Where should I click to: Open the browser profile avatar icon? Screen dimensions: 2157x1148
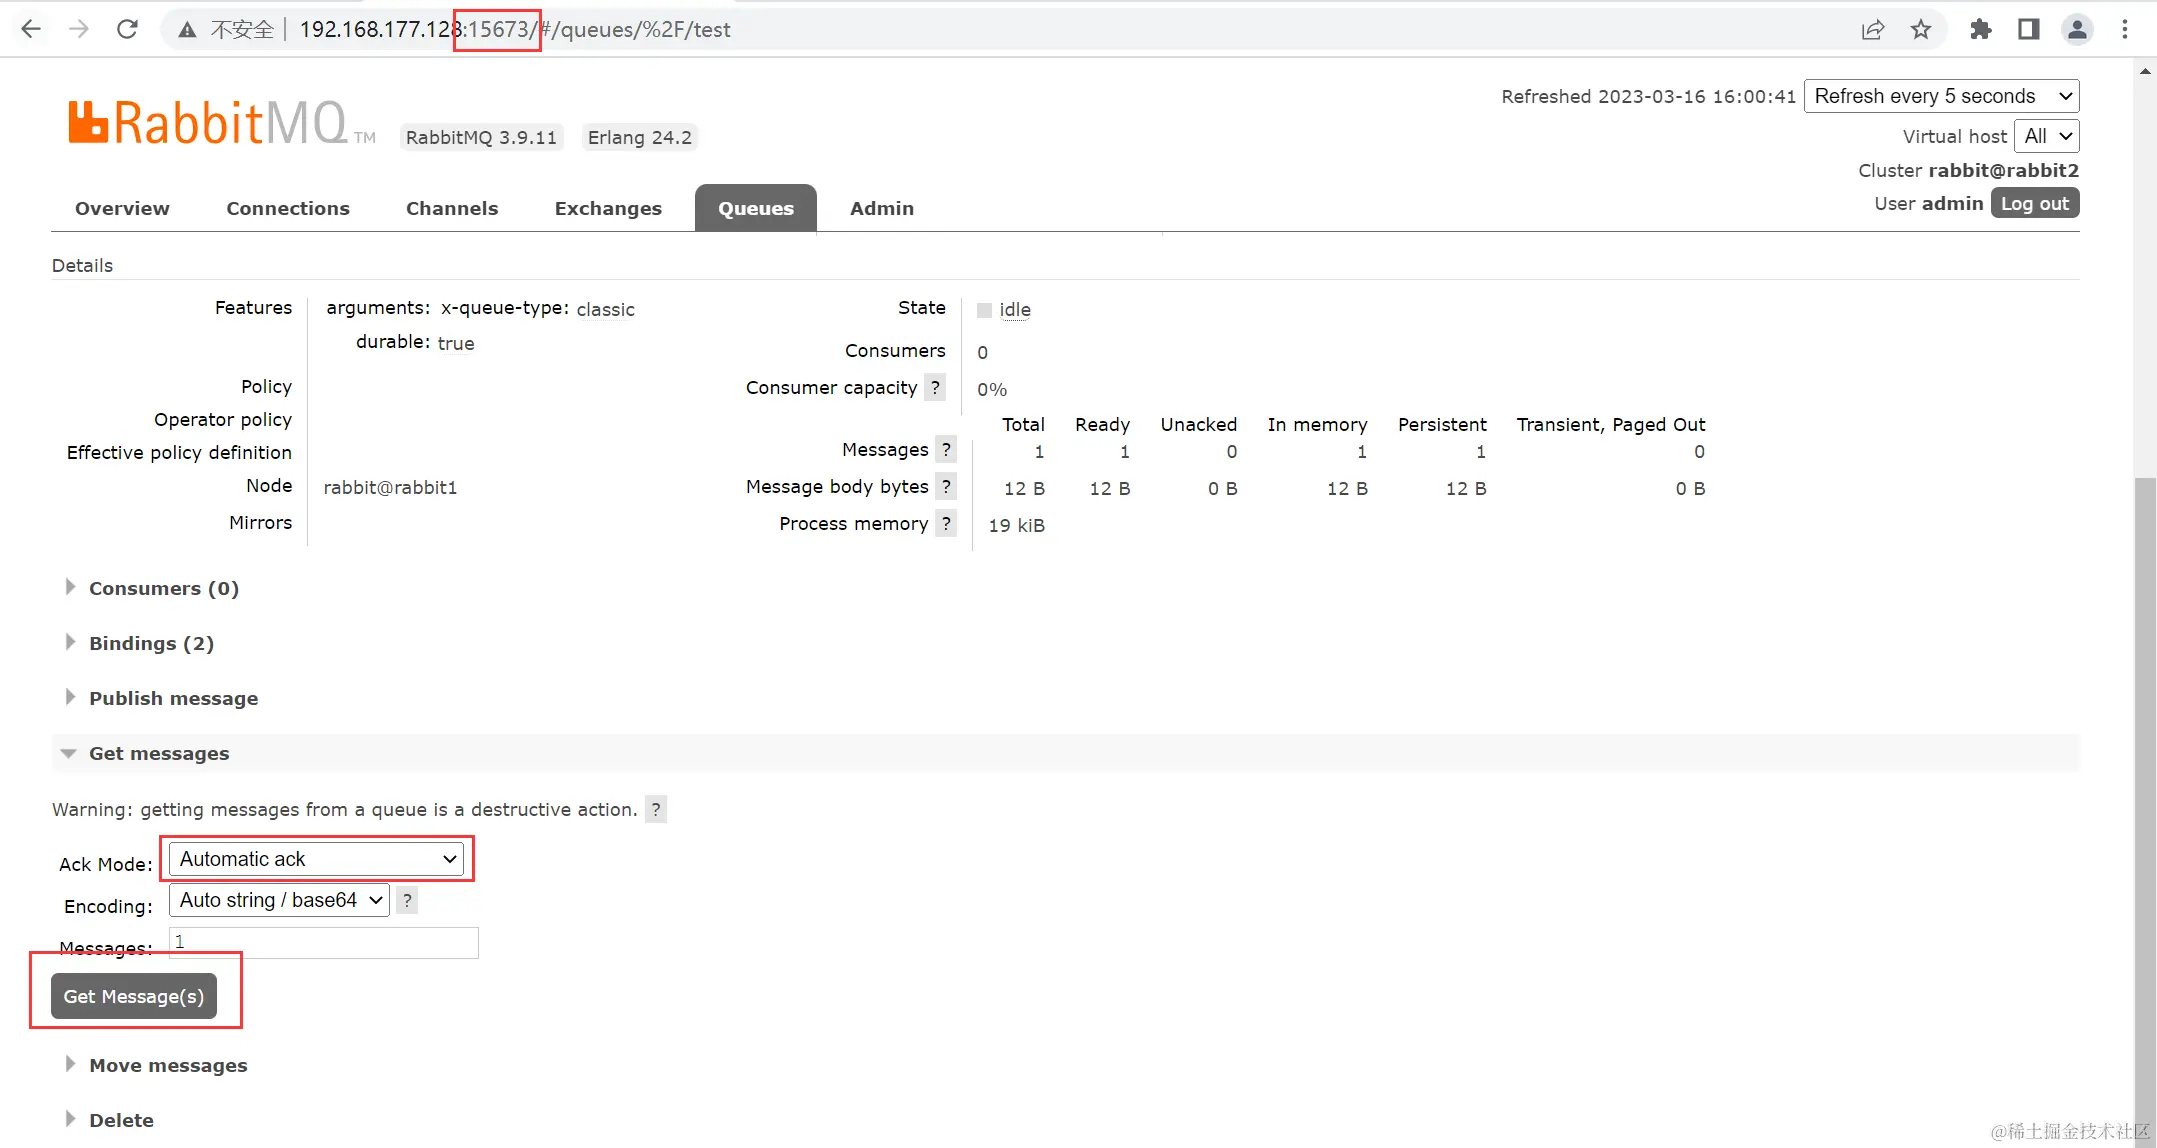point(2077,29)
